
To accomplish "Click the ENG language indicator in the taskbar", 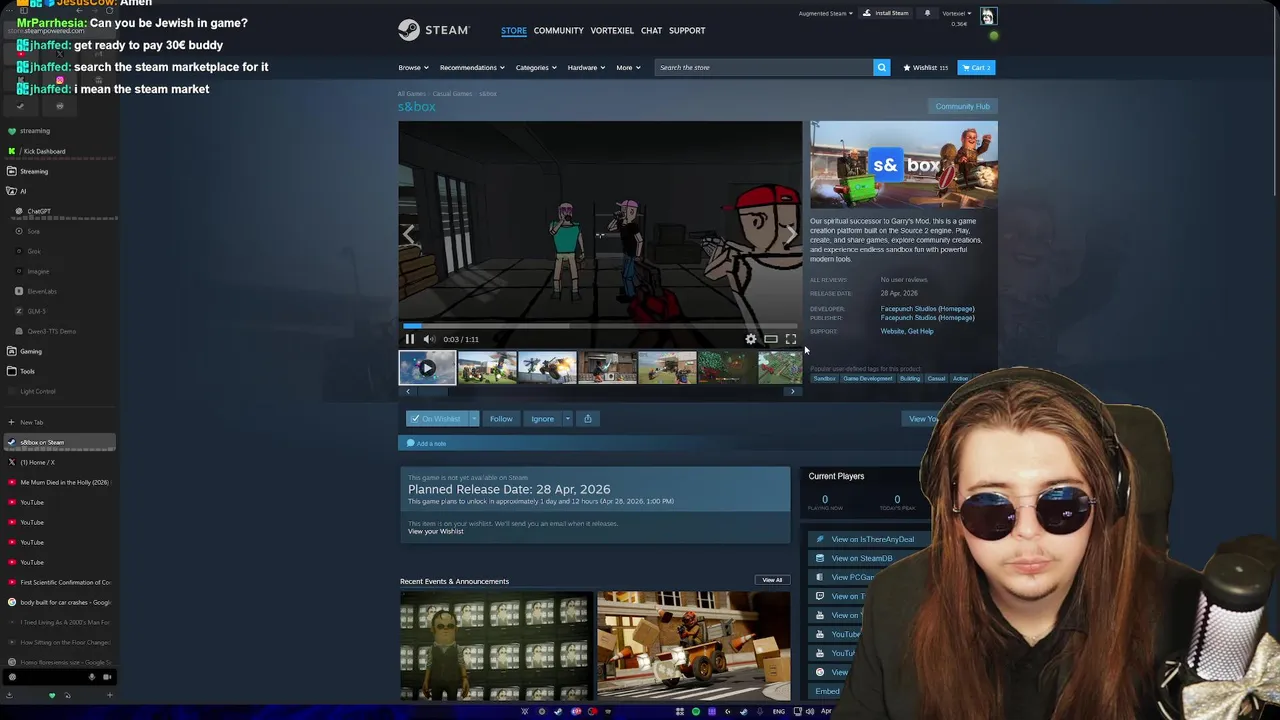I will click(779, 711).
